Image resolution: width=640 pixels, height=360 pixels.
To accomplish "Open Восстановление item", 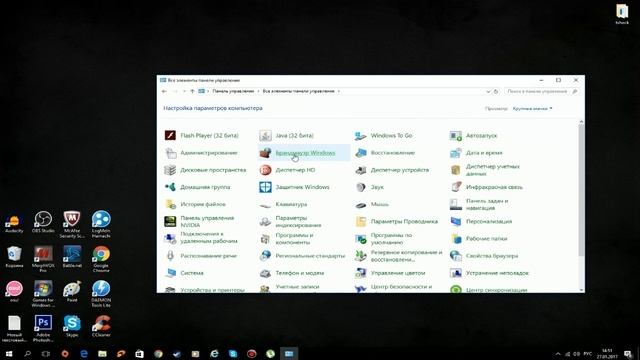I will (384, 153).
